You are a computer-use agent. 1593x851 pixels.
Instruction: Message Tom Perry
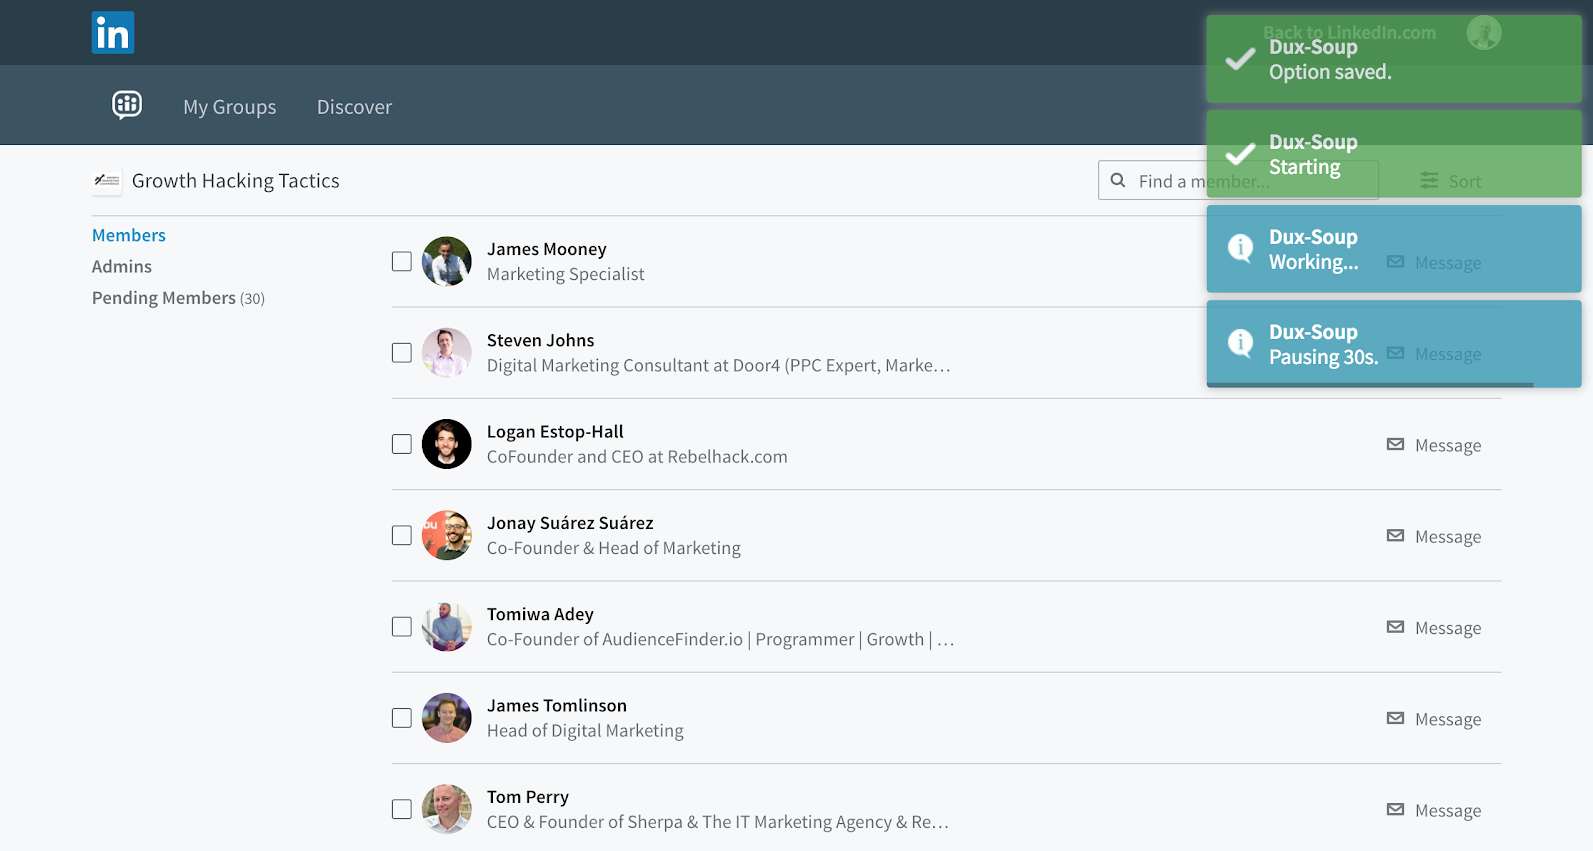1434,811
